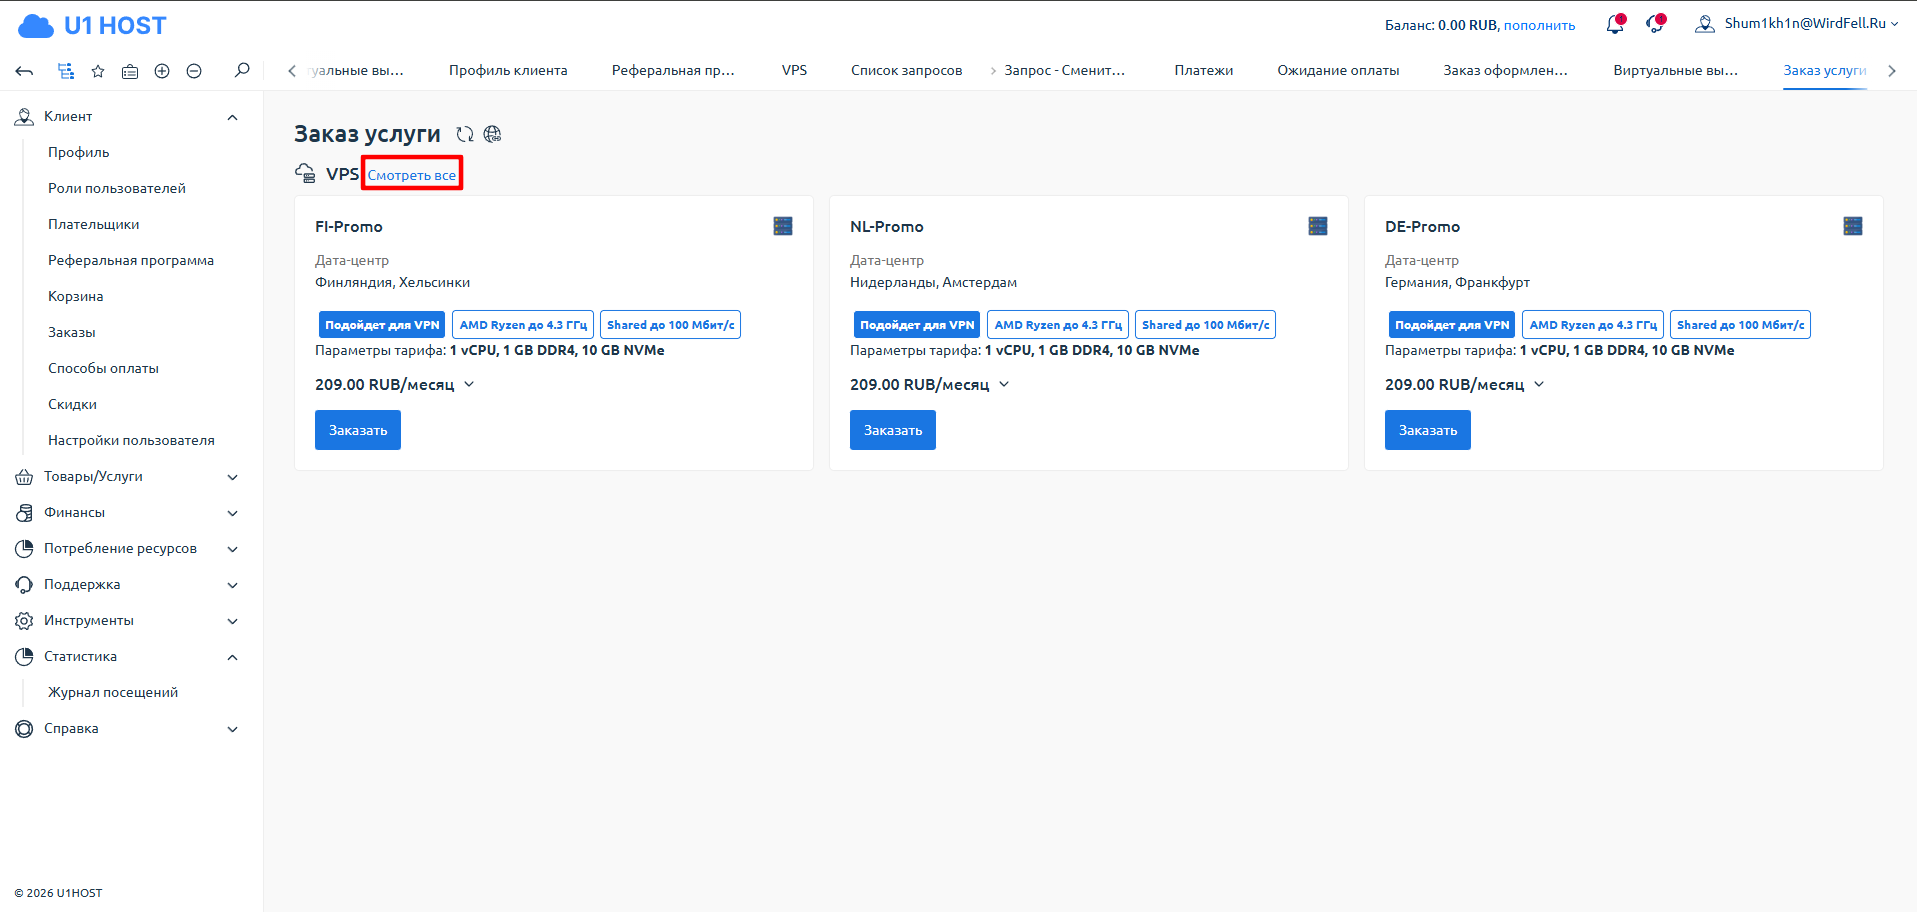Open the search magnifier icon

tap(242, 70)
